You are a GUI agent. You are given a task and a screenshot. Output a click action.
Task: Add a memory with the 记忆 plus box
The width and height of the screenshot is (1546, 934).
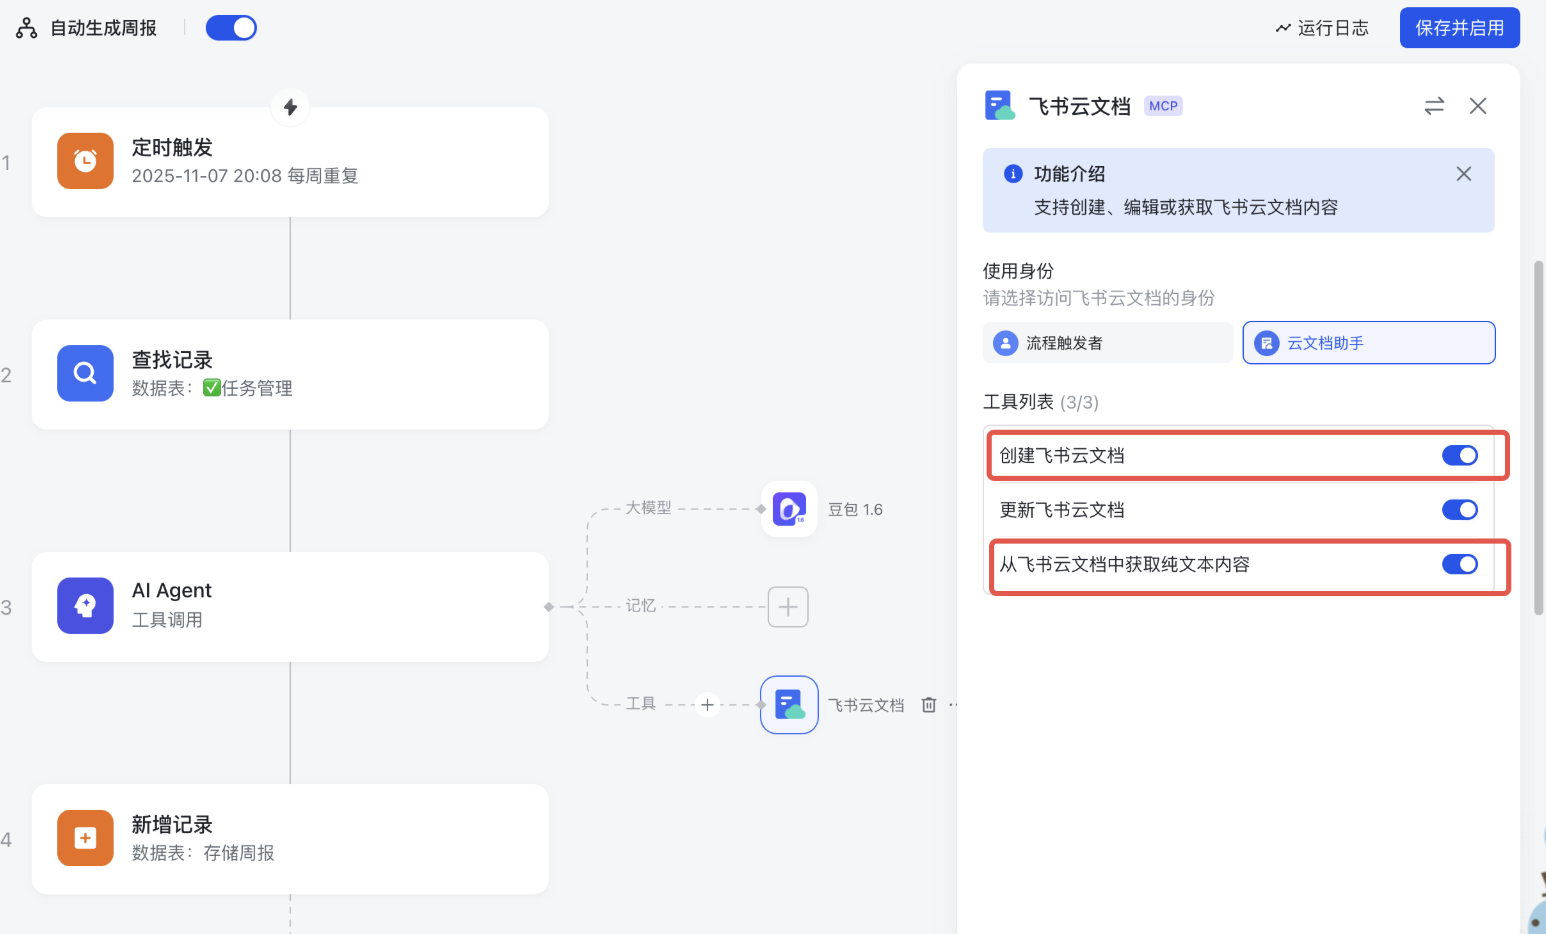click(x=788, y=607)
